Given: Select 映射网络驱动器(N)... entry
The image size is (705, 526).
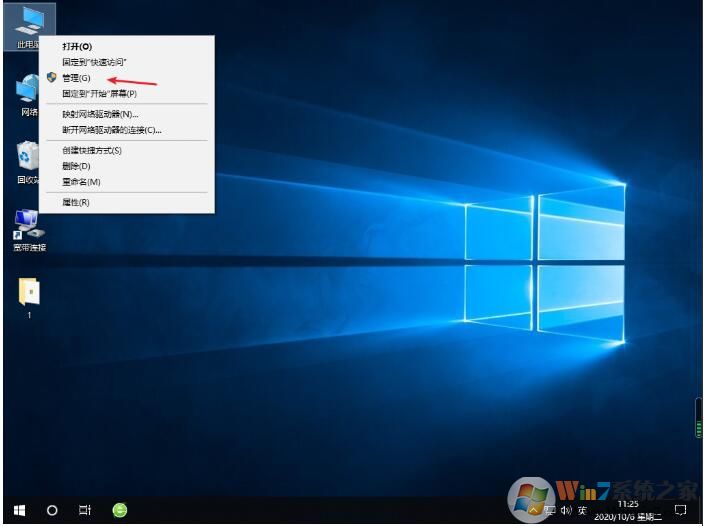Looking at the screenshot, I should [126, 114].
